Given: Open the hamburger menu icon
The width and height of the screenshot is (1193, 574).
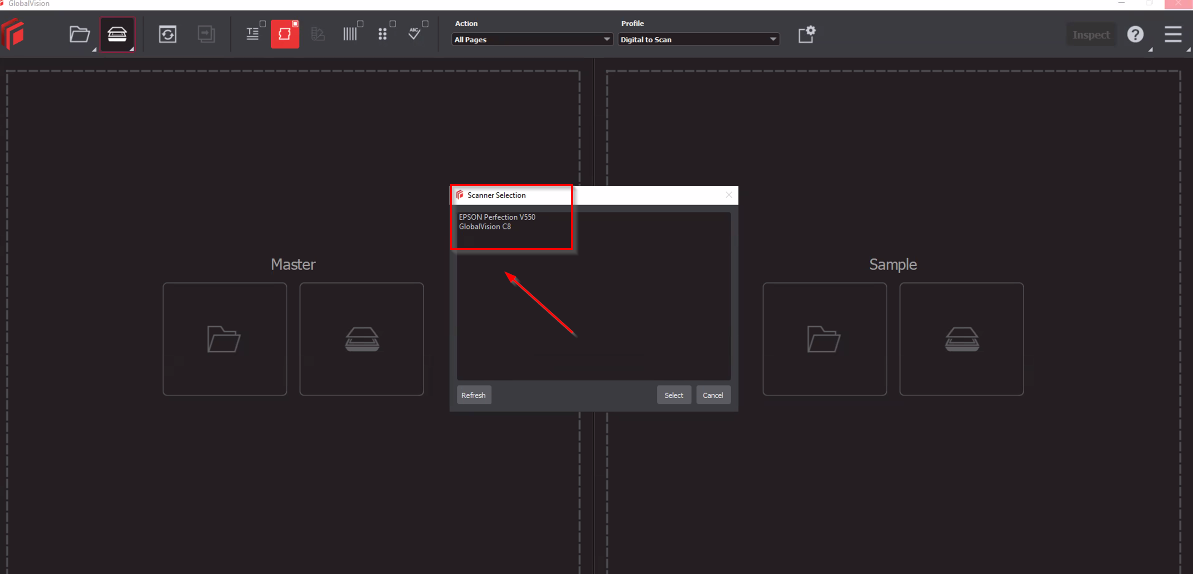Looking at the screenshot, I should pyautogui.click(x=1173, y=35).
